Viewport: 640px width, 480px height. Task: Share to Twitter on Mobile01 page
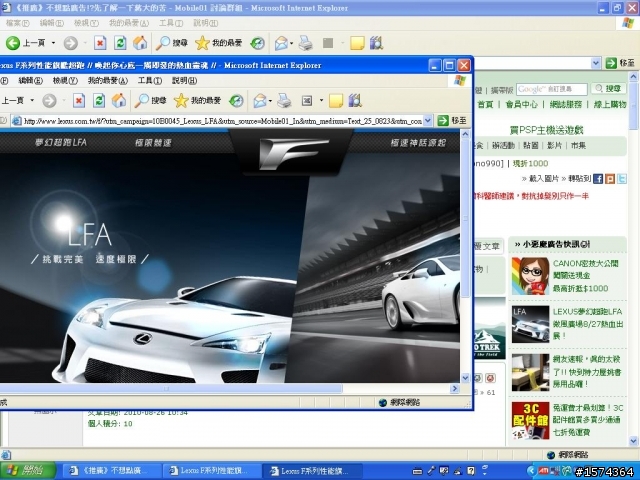pos(622,179)
